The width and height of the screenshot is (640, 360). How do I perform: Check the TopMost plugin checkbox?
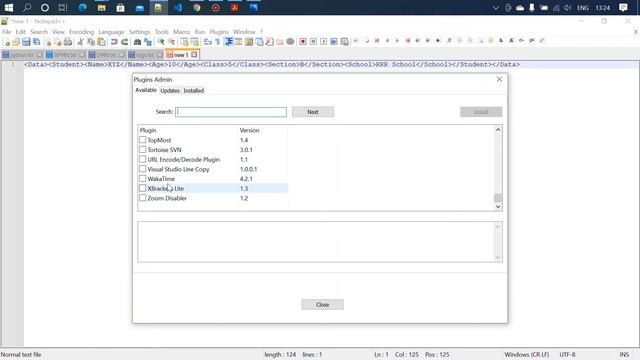(x=142, y=140)
